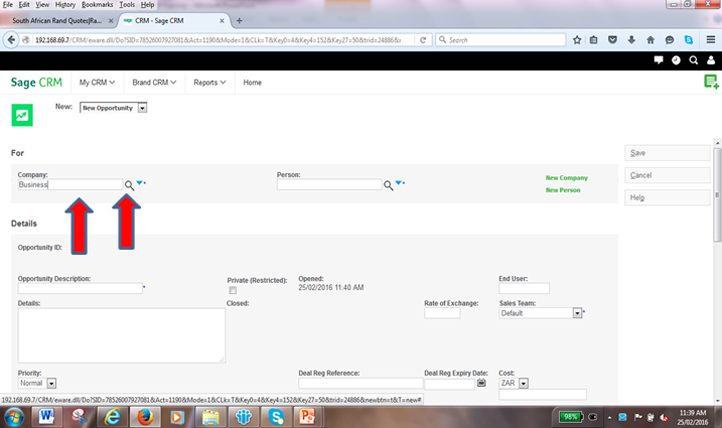The height and width of the screenshot is (428, 722).
Task: Open Firefox hamburger menu
Action: (710, 40)
